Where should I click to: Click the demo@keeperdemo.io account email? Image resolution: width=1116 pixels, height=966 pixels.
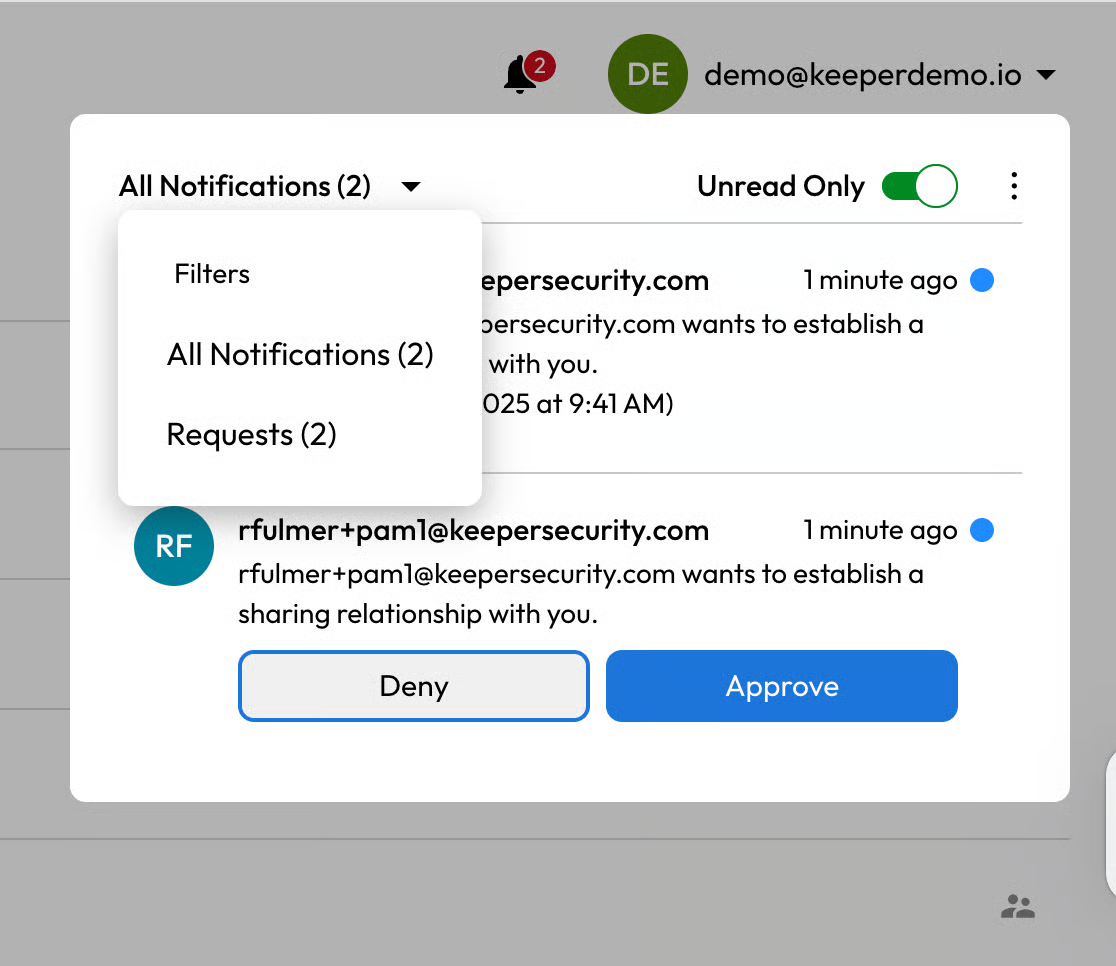(x=862, y=75)
